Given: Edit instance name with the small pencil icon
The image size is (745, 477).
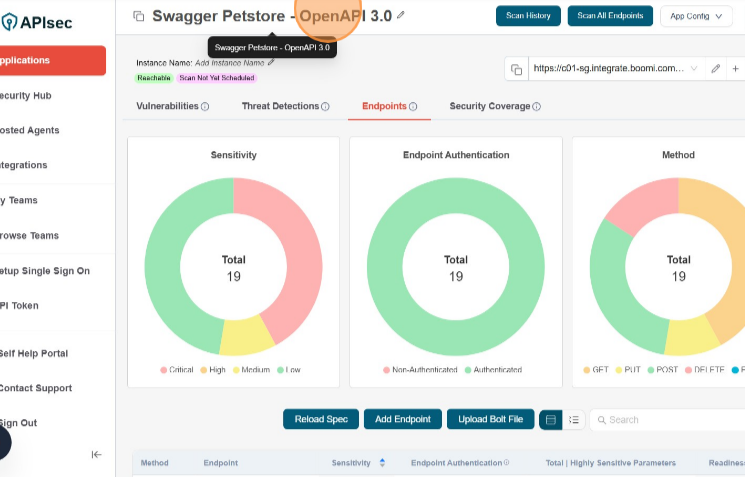Looking at the screenshot, I should (271, 63).
